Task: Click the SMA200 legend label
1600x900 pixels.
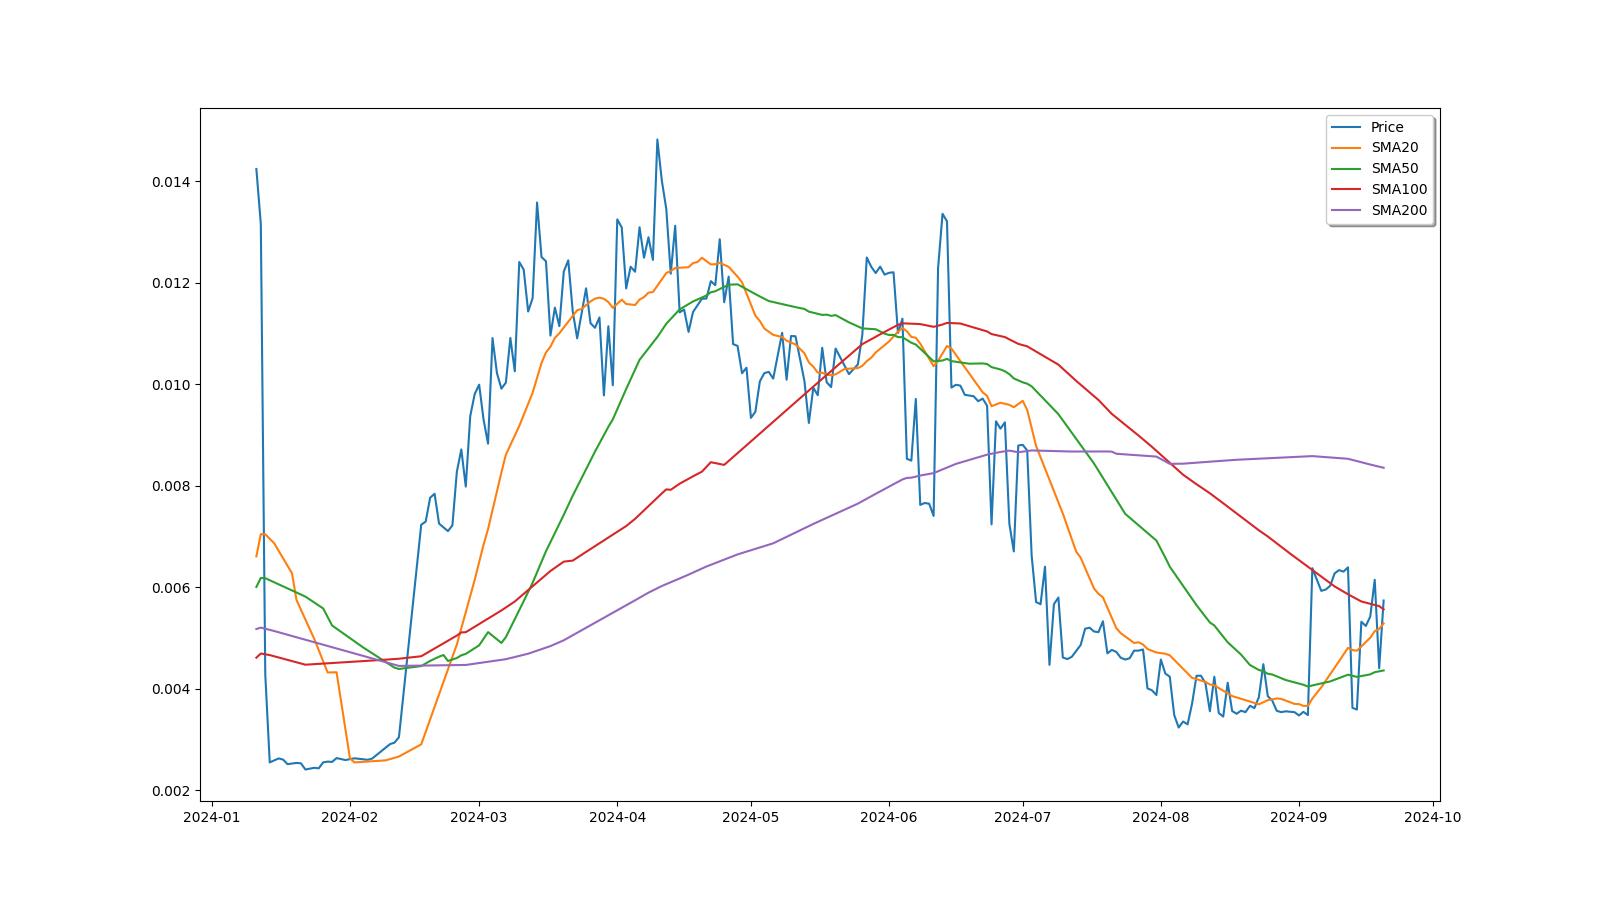Action: 1399,211
